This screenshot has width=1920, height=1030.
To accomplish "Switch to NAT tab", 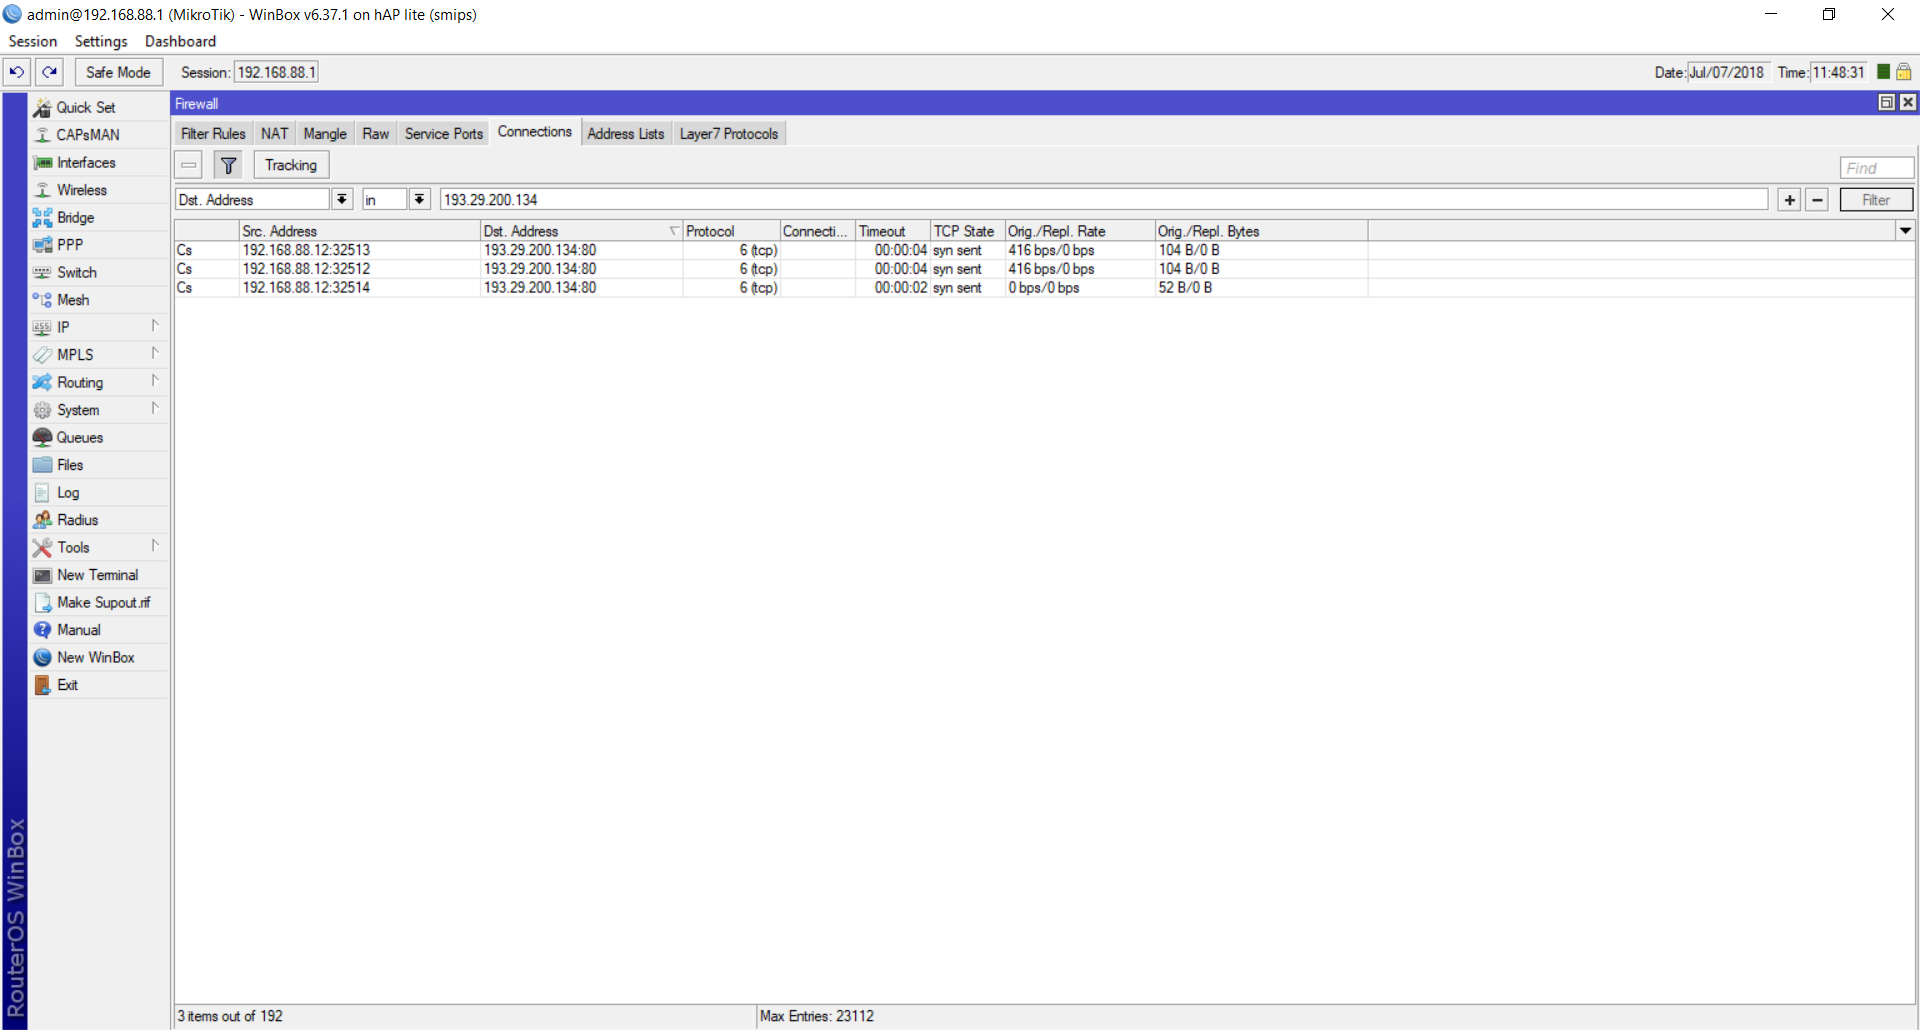I will (275, 134).
